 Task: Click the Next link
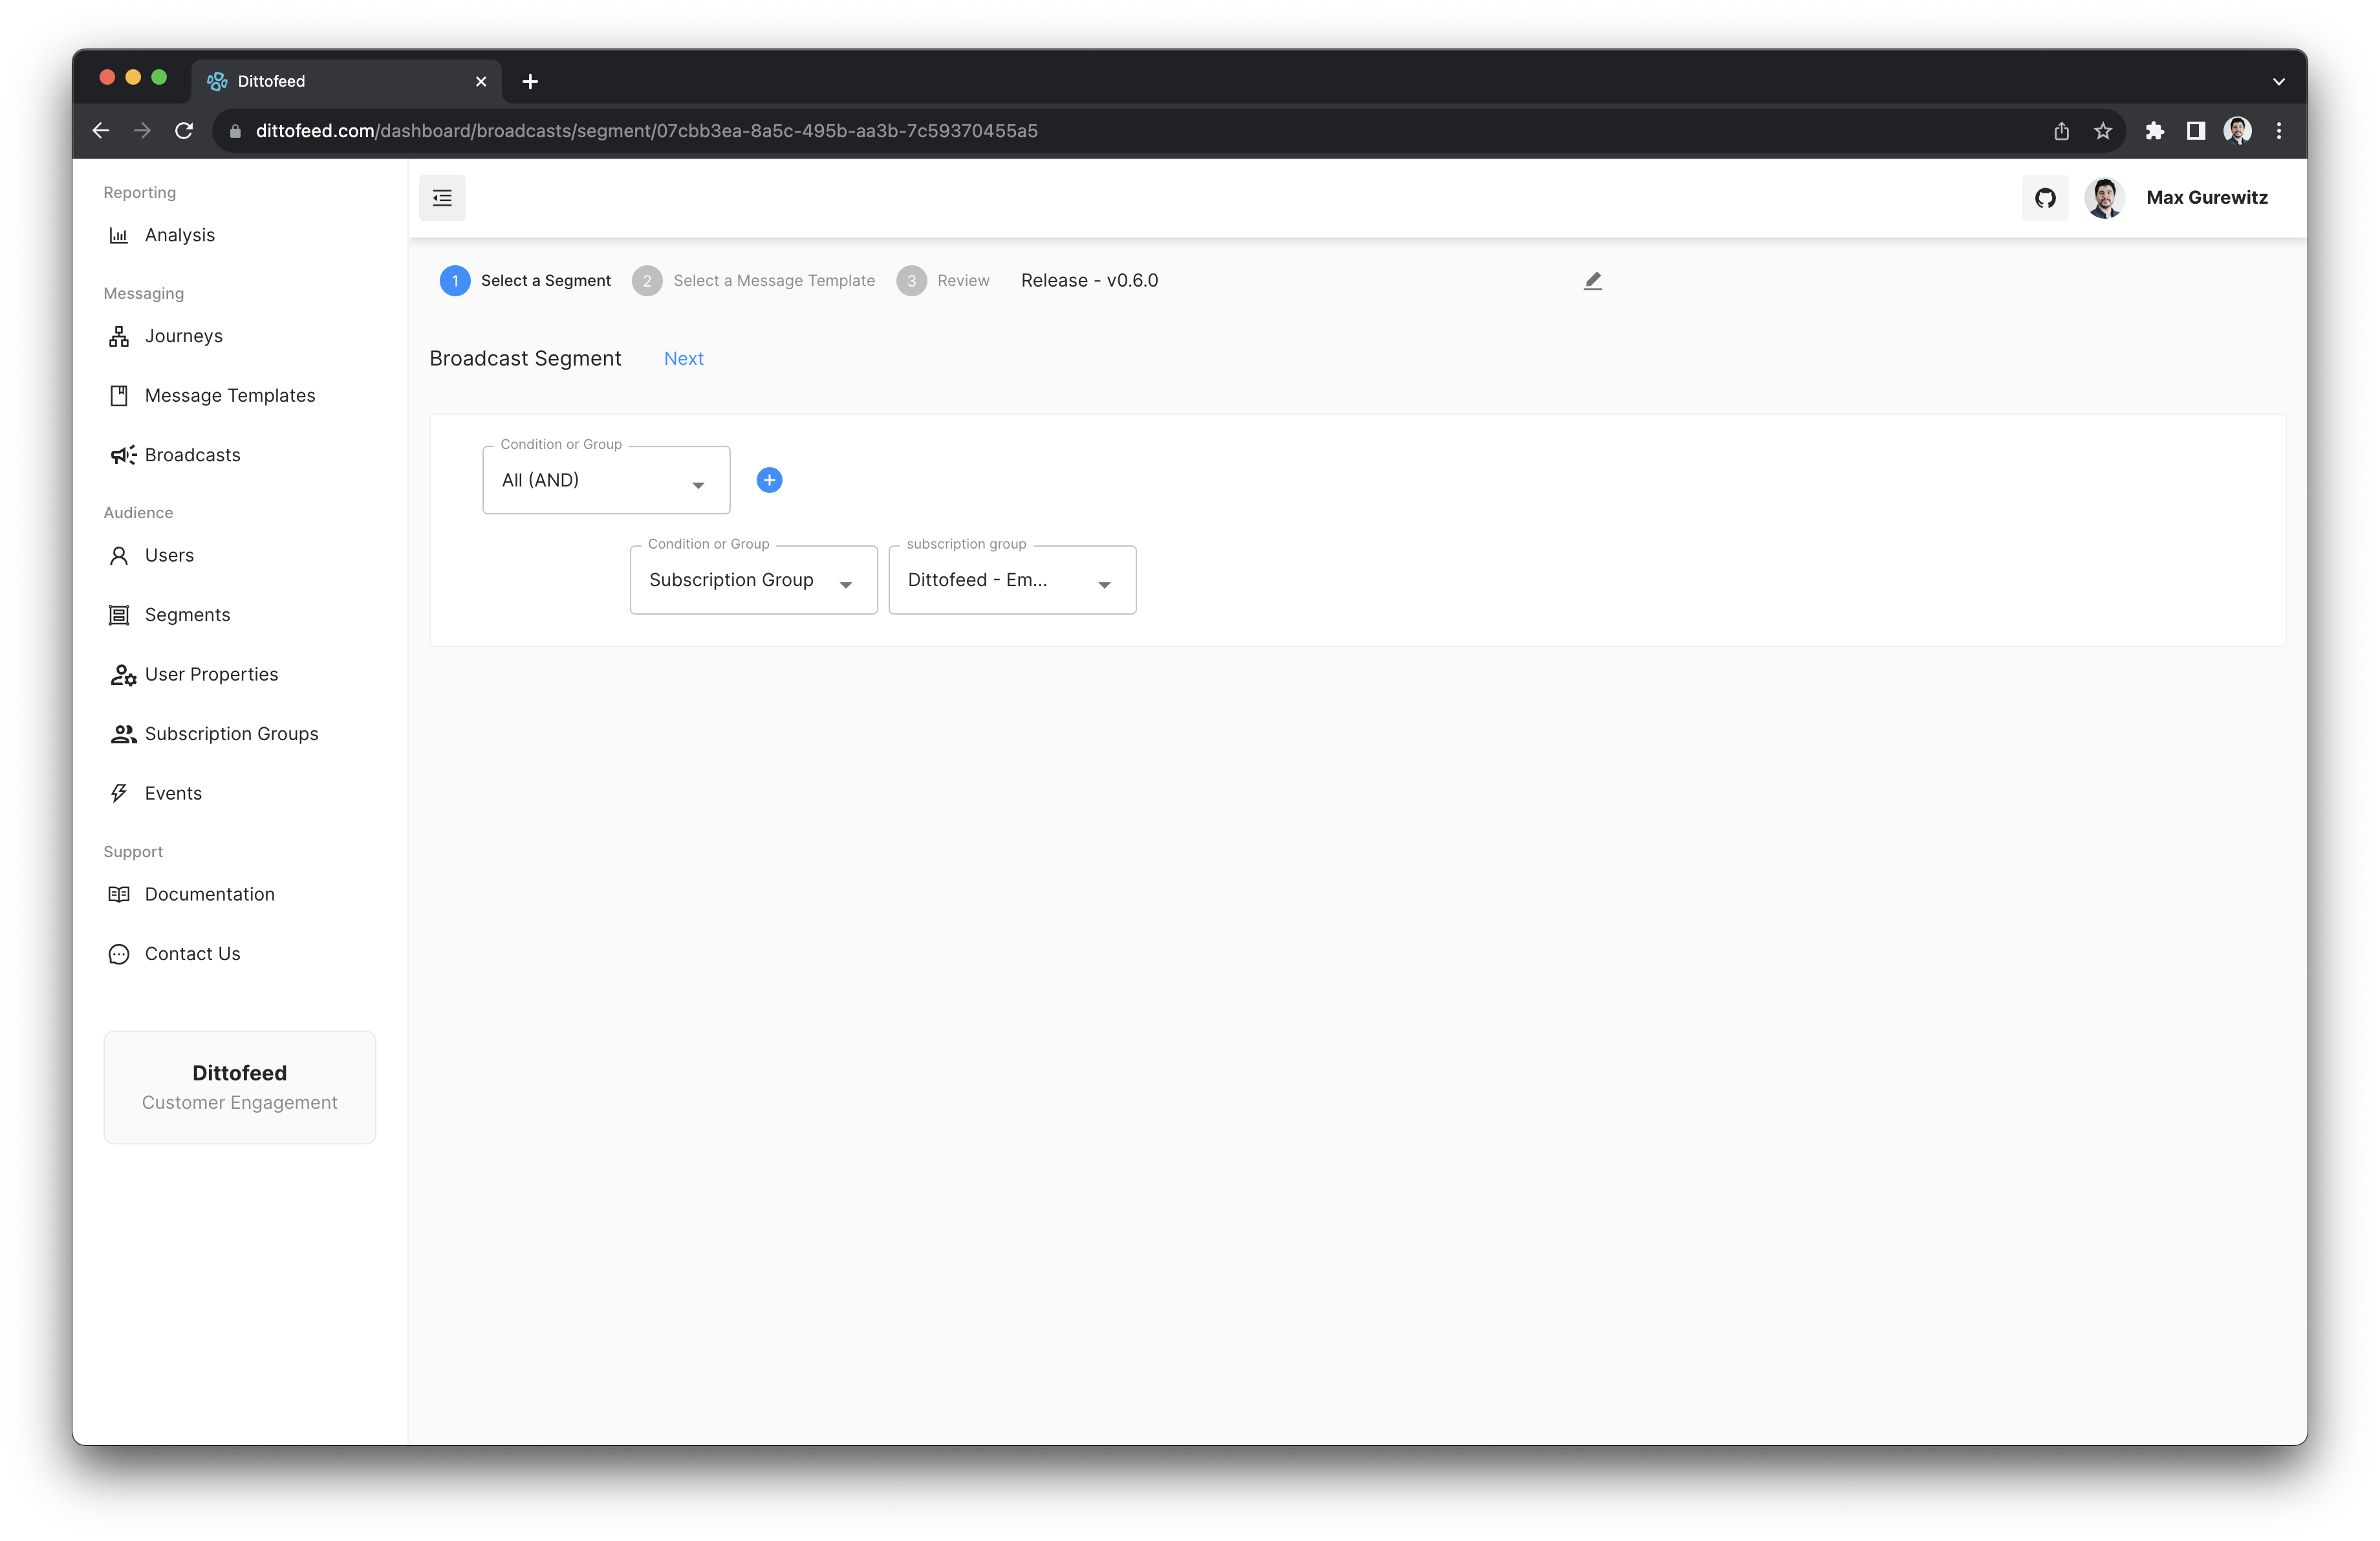pyautogui.click(x=684, y=359)
